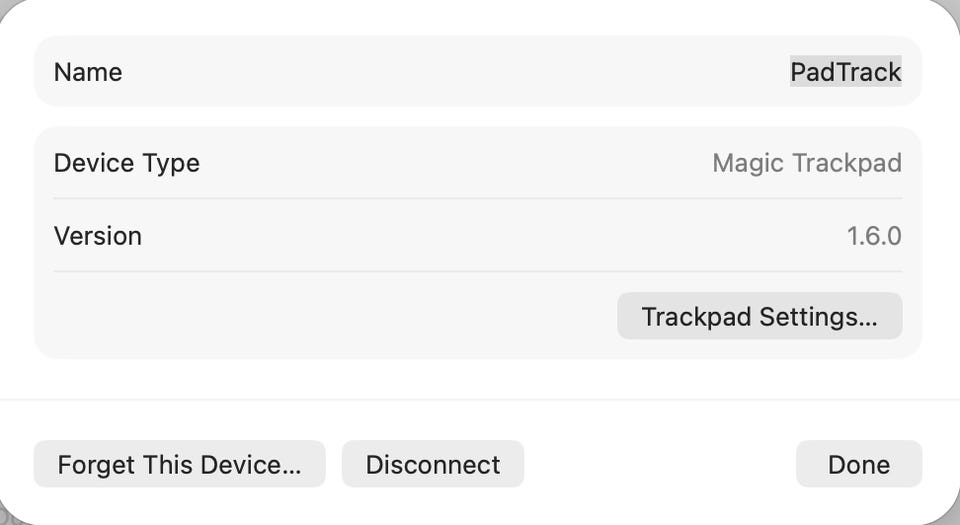Click the word Settings in Trackpad Settings
This screenshot has width=960, height=525.
(818, 316)
